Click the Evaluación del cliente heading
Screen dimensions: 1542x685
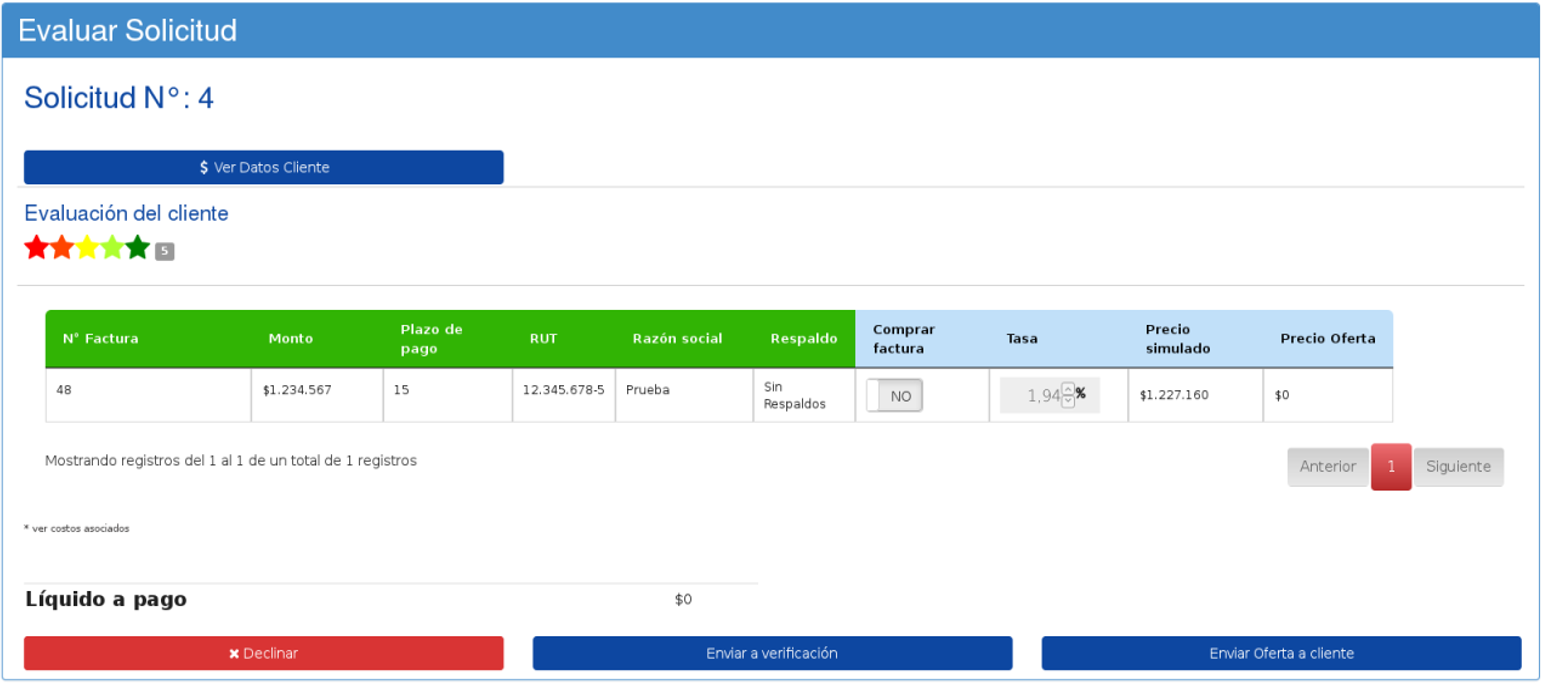[126, 213]
